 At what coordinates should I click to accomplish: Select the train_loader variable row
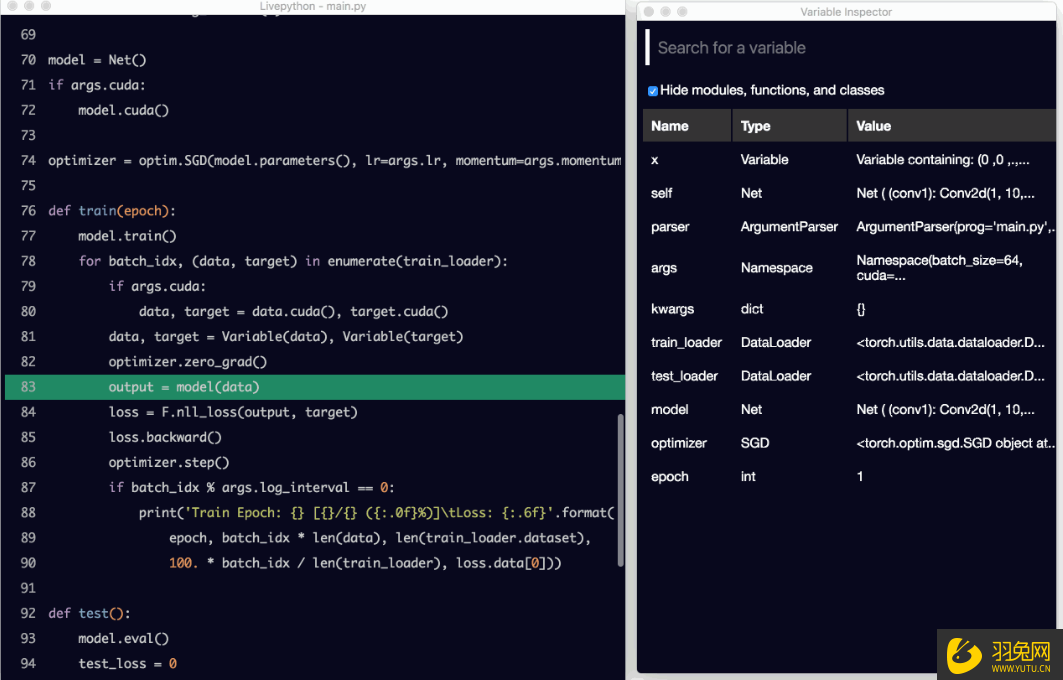coord(686,343)
